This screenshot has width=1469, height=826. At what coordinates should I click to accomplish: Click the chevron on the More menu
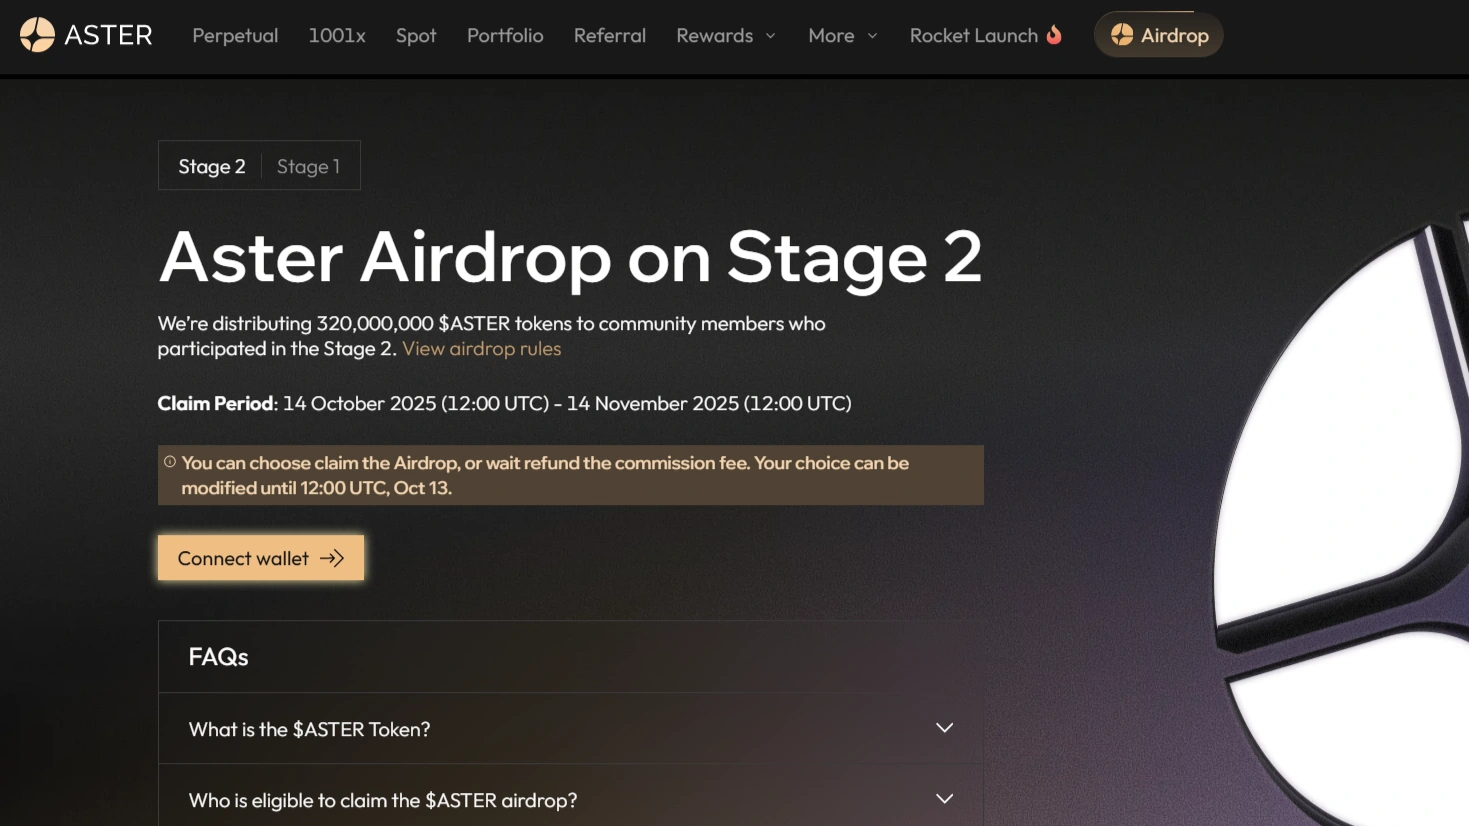tap(873, 36)
